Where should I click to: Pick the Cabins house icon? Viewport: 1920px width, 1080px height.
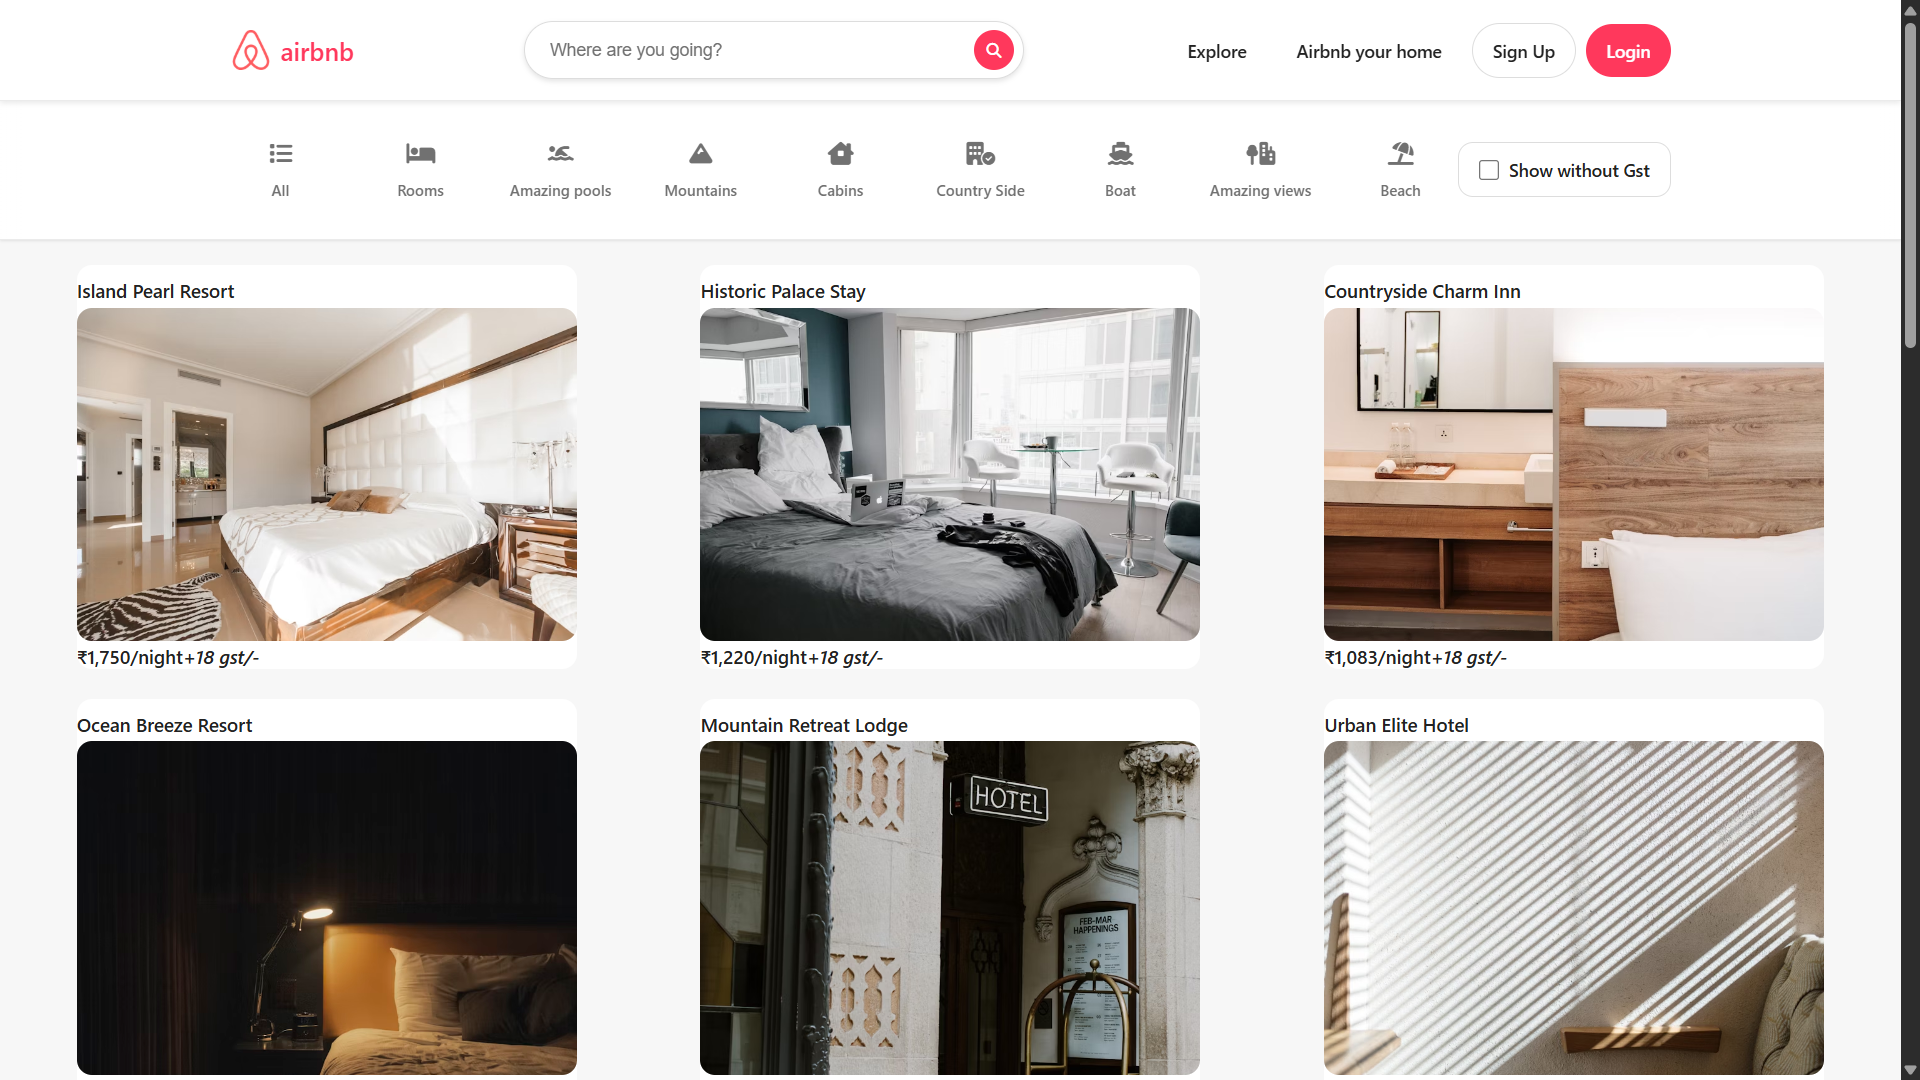tap(840, 154)
